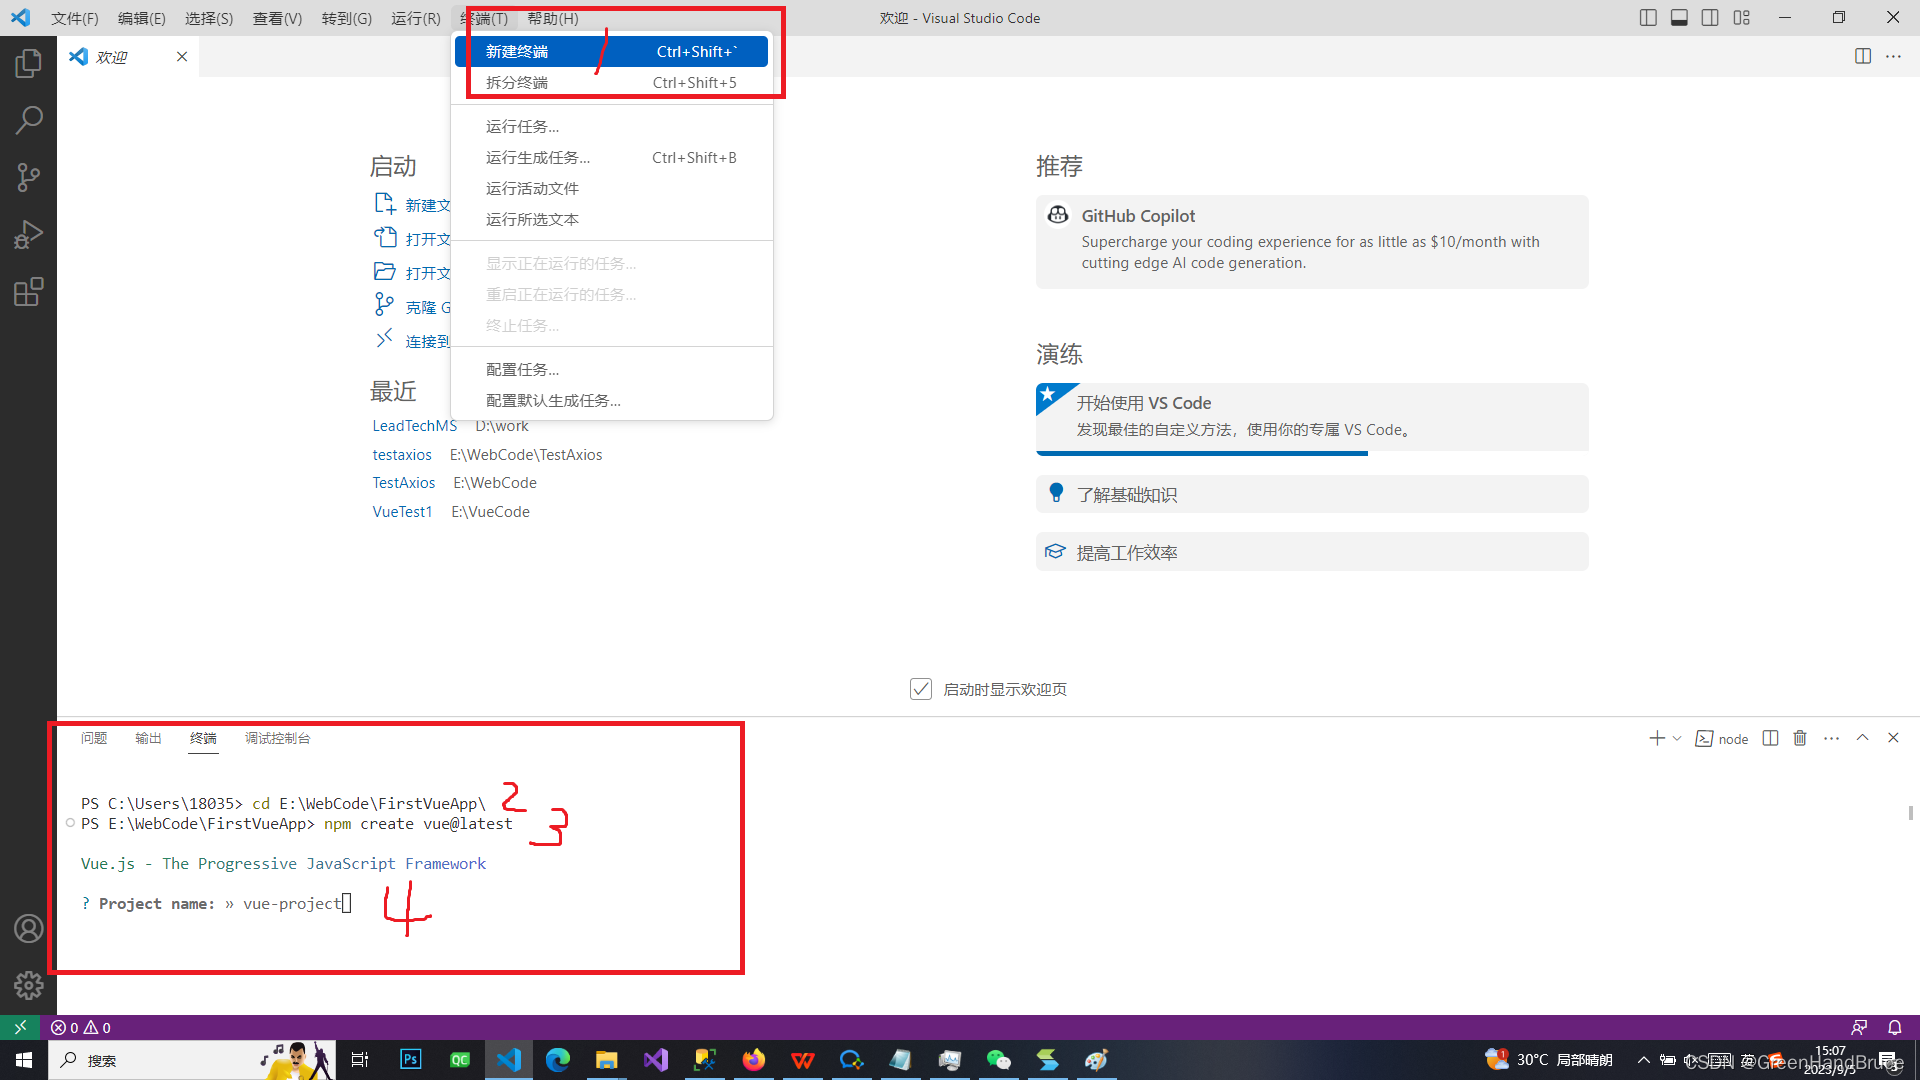The width and height of the screenshot is (1920, 1080).
Task: Open the Source Control view
Action: pyautogui.click(x=28, y=178)
